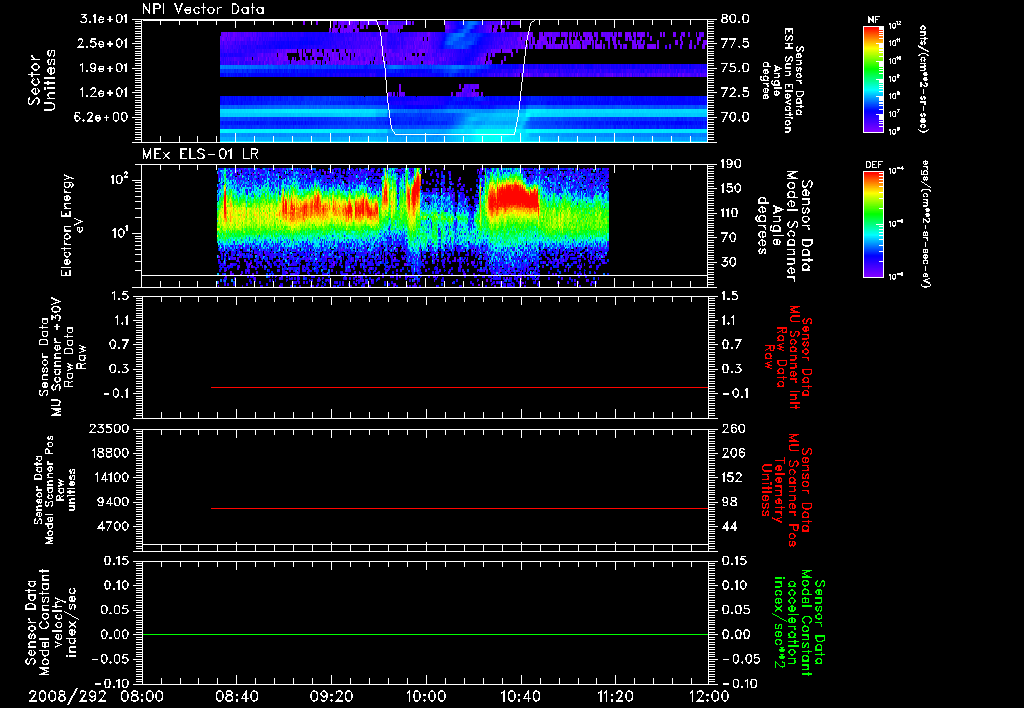
Task: Click the "9400" scanner position tick label
Action: tap(113, 502)
